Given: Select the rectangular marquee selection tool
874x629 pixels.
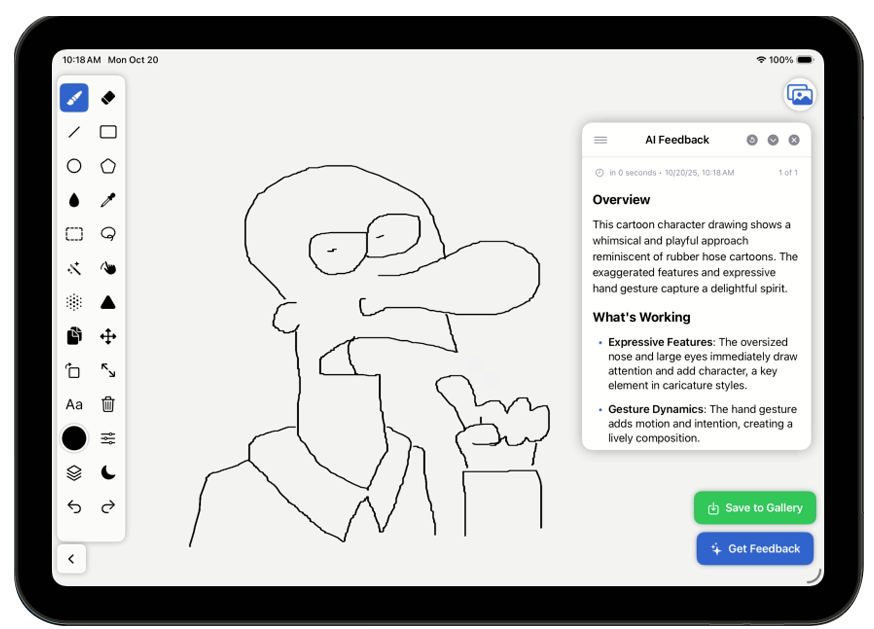Looking at the screenshot, I should point(74,234).
